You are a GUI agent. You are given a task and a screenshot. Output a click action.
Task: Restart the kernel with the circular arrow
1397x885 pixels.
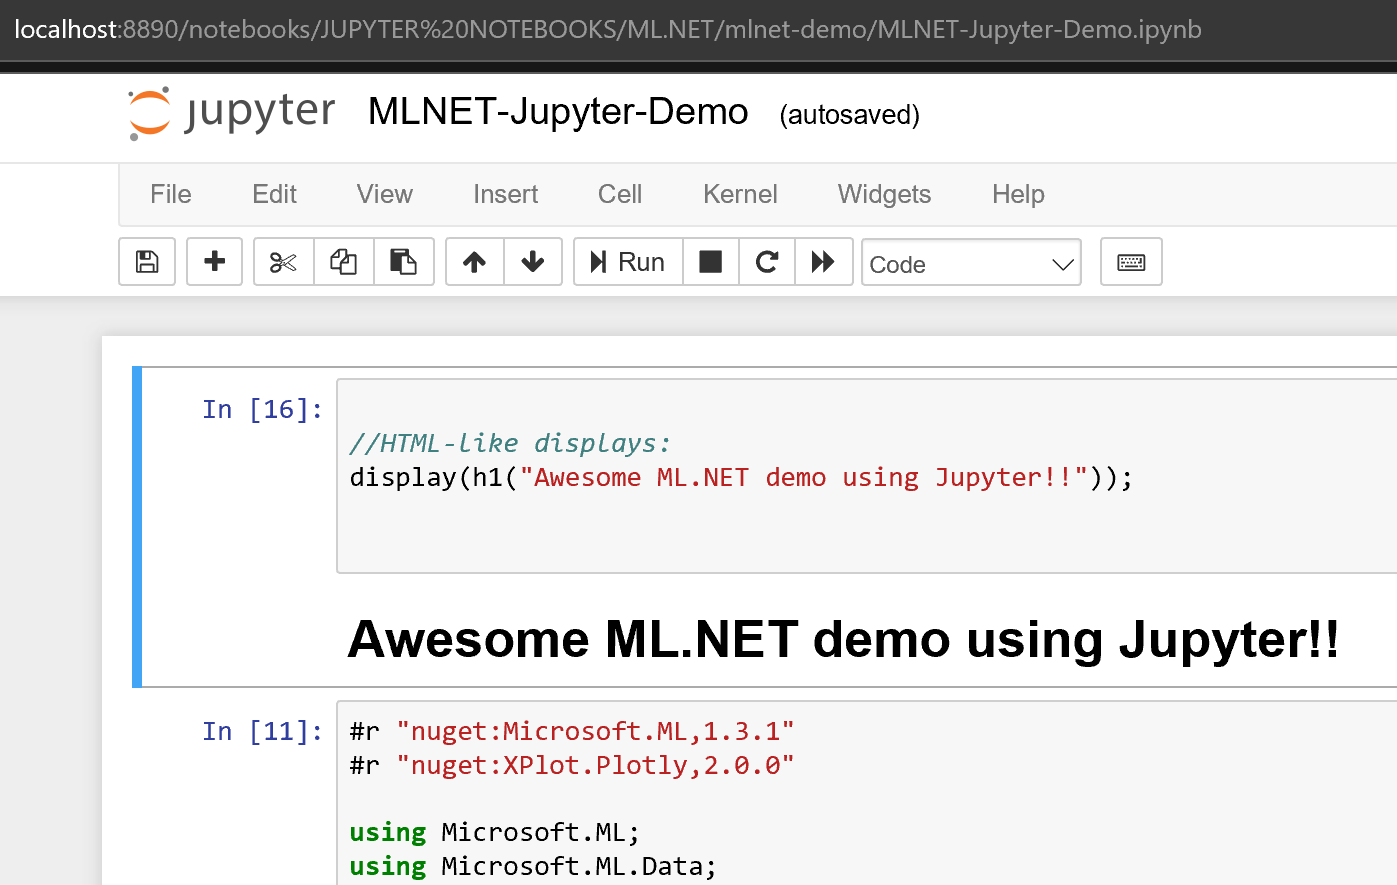coord(767,262)
